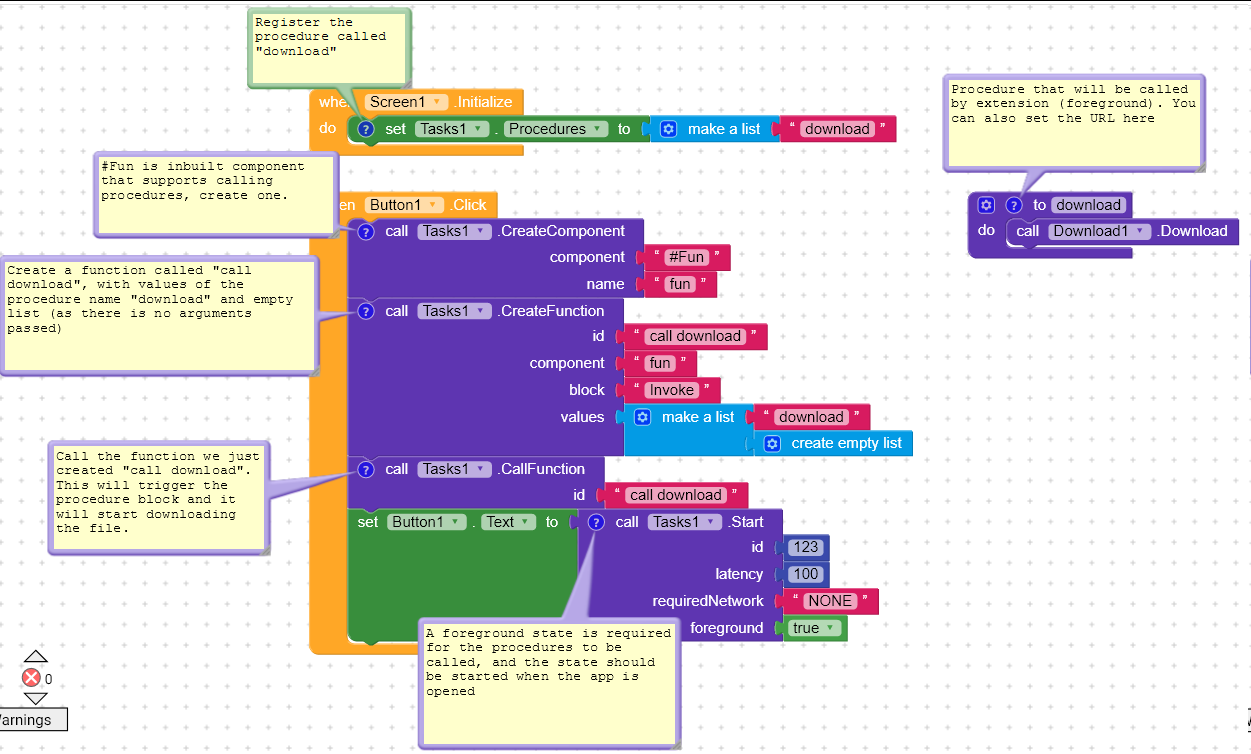Toggle comment icon on Tasks1.Start block
The height and width of the screenshot is (754, 1251).
tap(596, 522)
